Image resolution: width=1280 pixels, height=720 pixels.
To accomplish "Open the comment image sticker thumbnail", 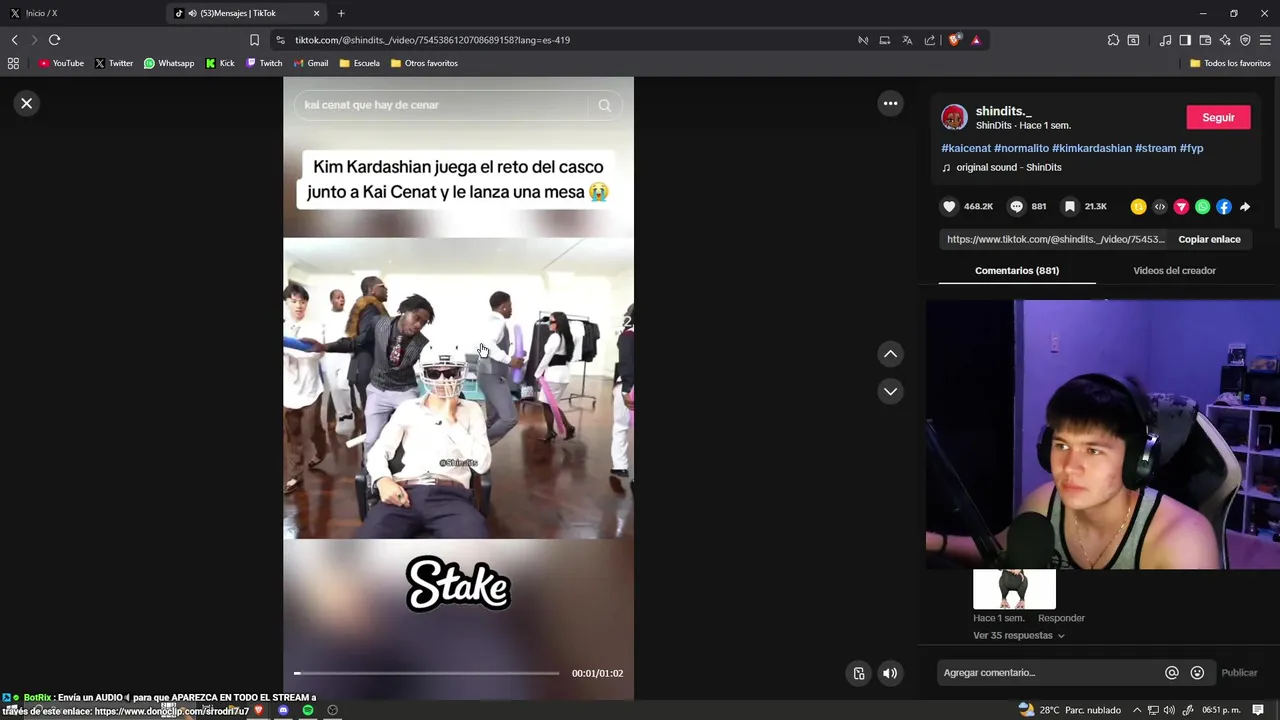I will (x=1014, y=589).
